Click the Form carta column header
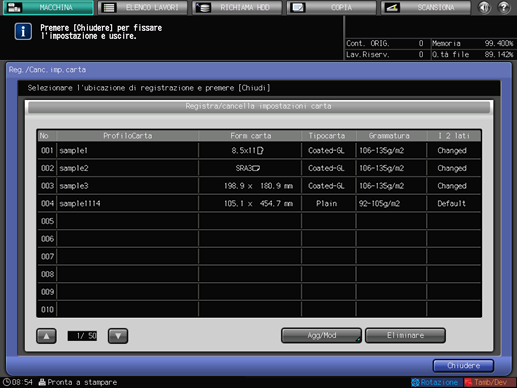517x388 pixels. tap(250, 136)
